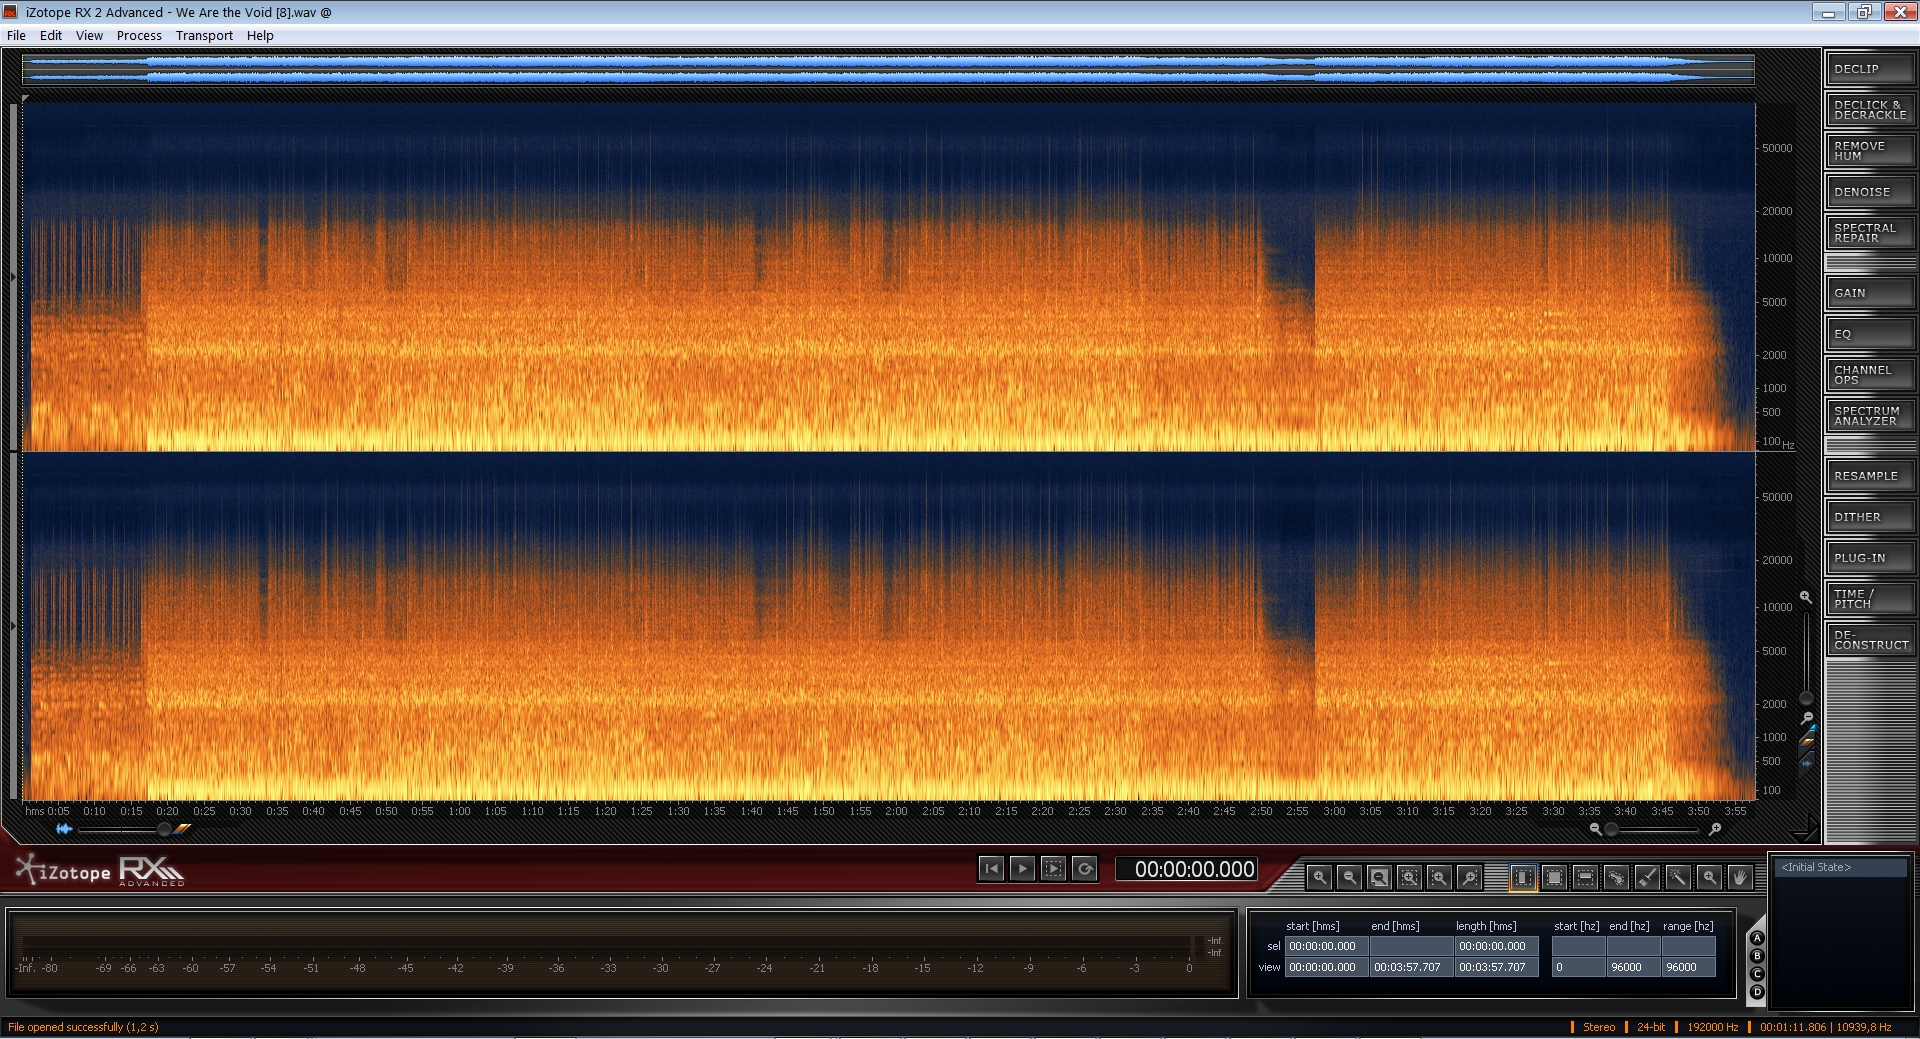Zoom out to show the full file
The height and width of the screenshot is (1039, 1920).
coord(1379,877)
